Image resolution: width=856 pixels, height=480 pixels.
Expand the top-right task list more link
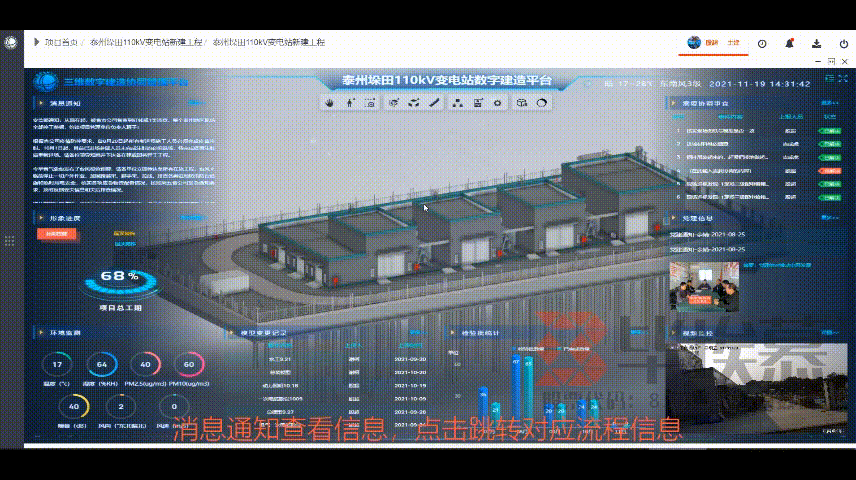click(825, 103)
